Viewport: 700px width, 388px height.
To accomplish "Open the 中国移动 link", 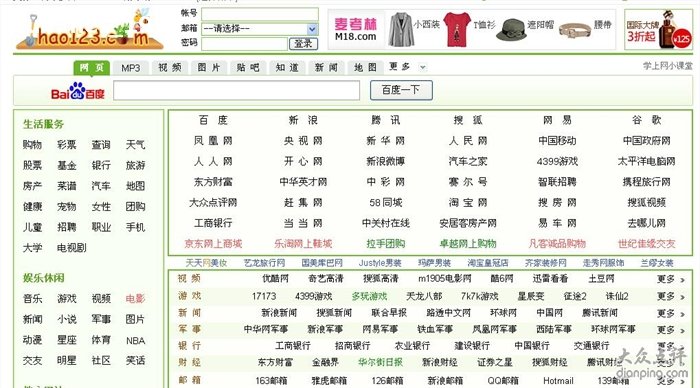I will (557, 141).
